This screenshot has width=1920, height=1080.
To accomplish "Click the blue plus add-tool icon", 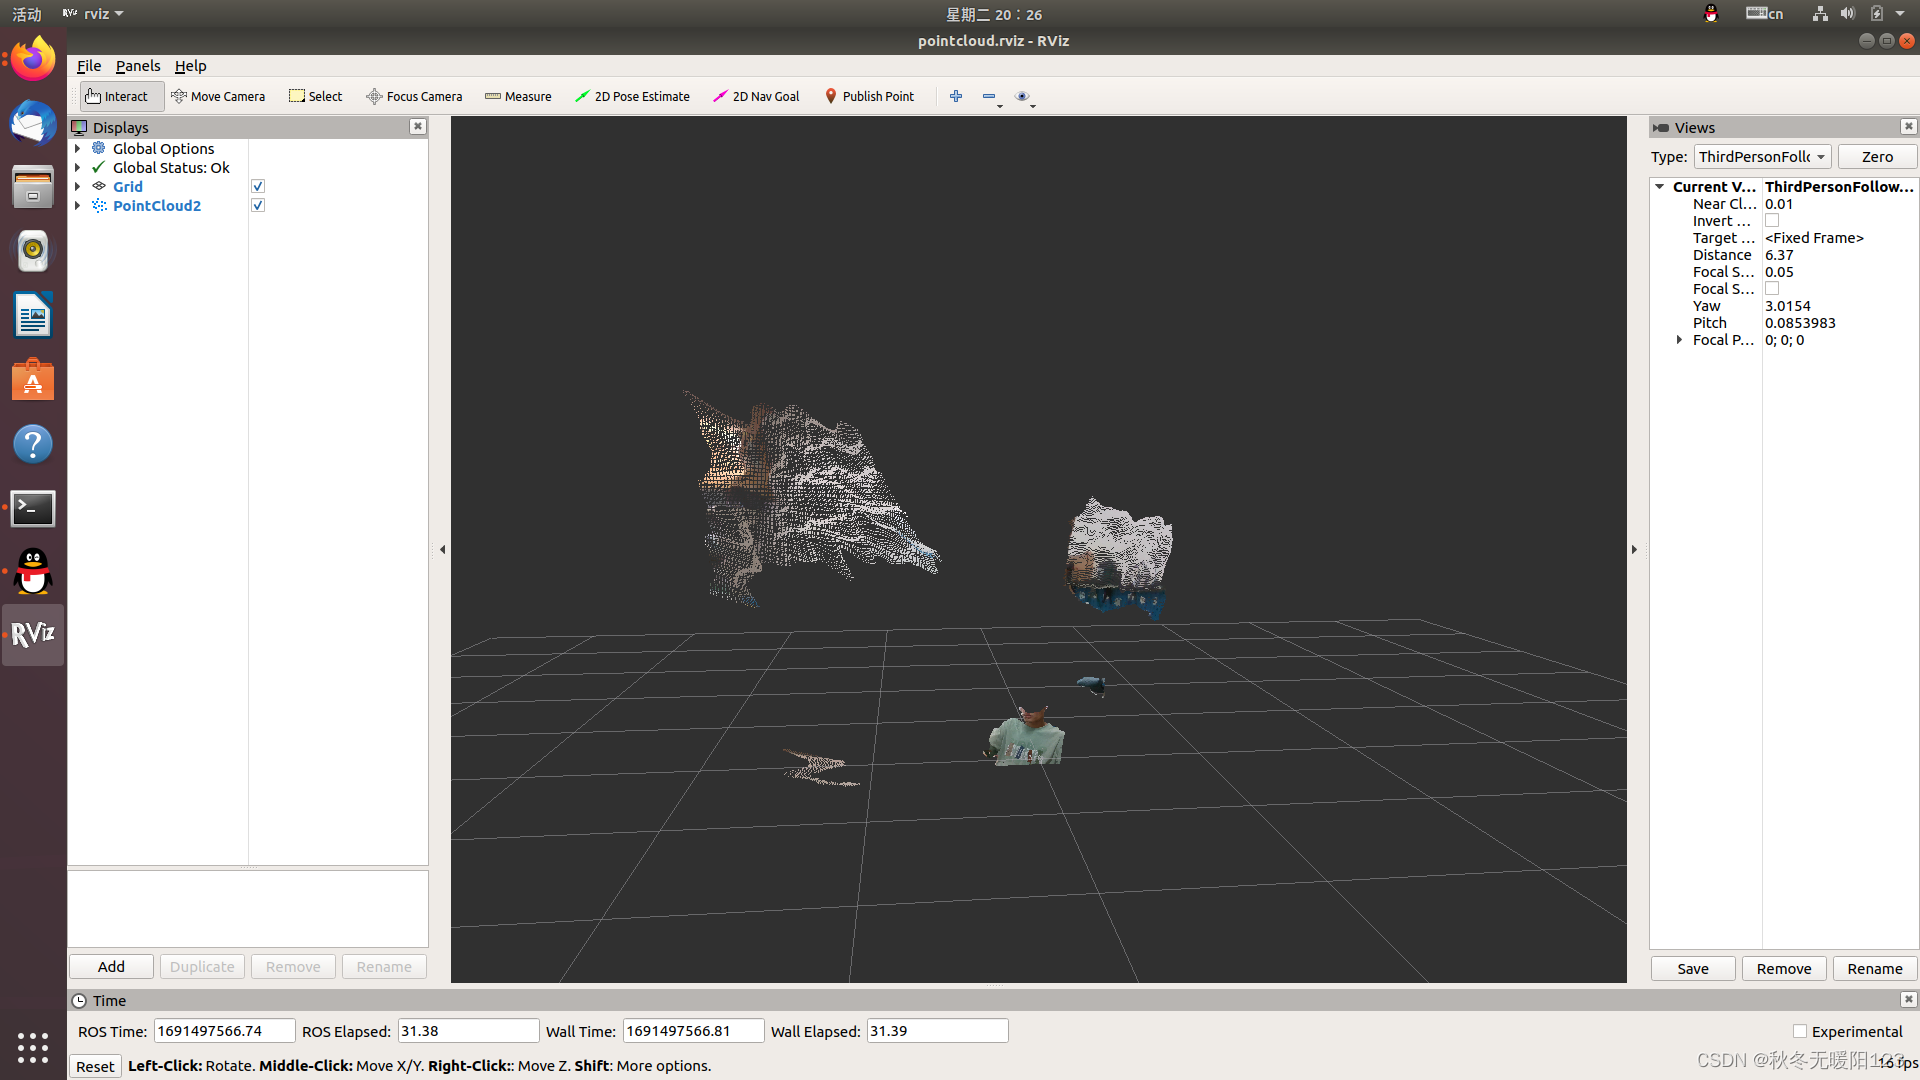I will click(956, 96).
